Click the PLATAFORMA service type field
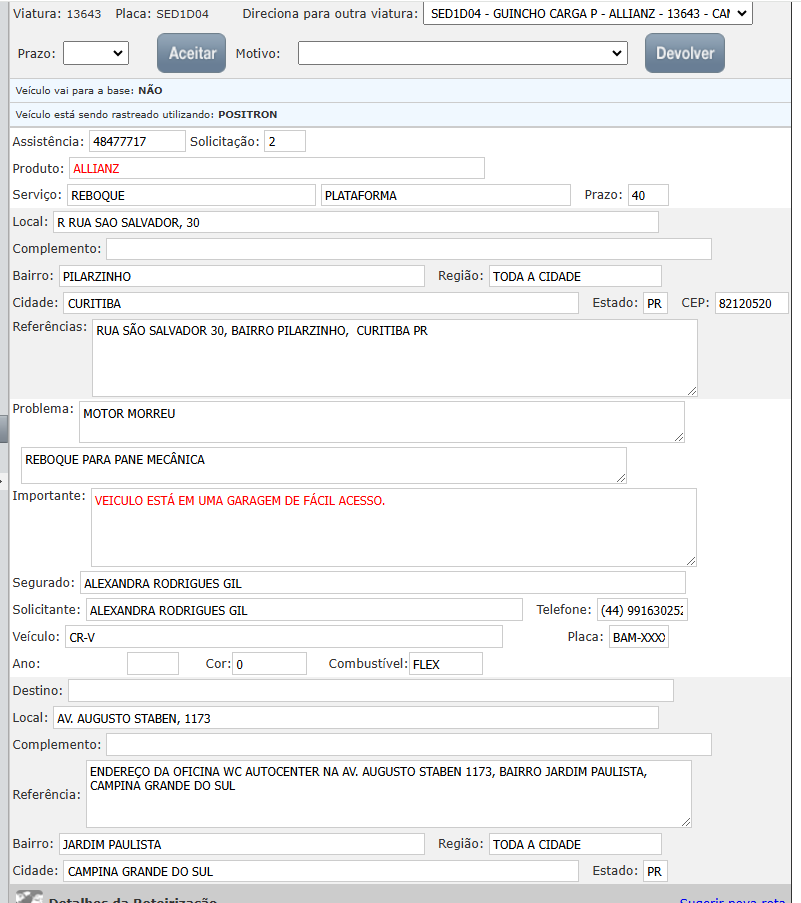Image resolution: width=801 pixels, height=903 pixels. (x=444, y=195)
